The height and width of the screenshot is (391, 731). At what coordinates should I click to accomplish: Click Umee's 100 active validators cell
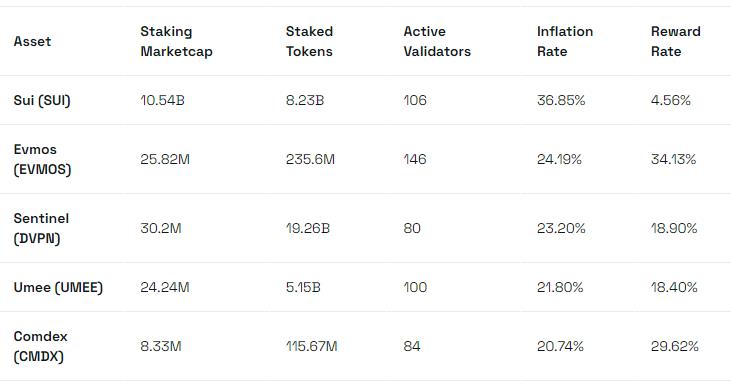tap(415, 287)
